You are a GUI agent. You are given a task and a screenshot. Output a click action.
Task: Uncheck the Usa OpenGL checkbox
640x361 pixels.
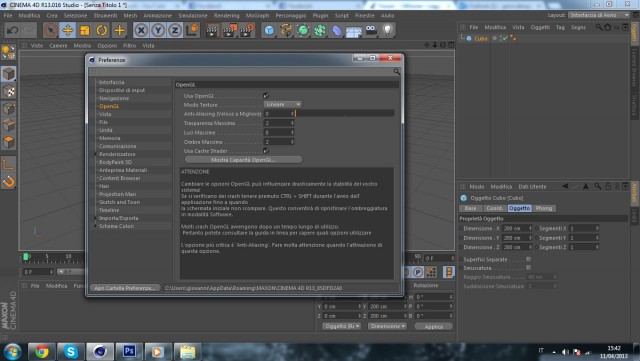pos(266,96)
